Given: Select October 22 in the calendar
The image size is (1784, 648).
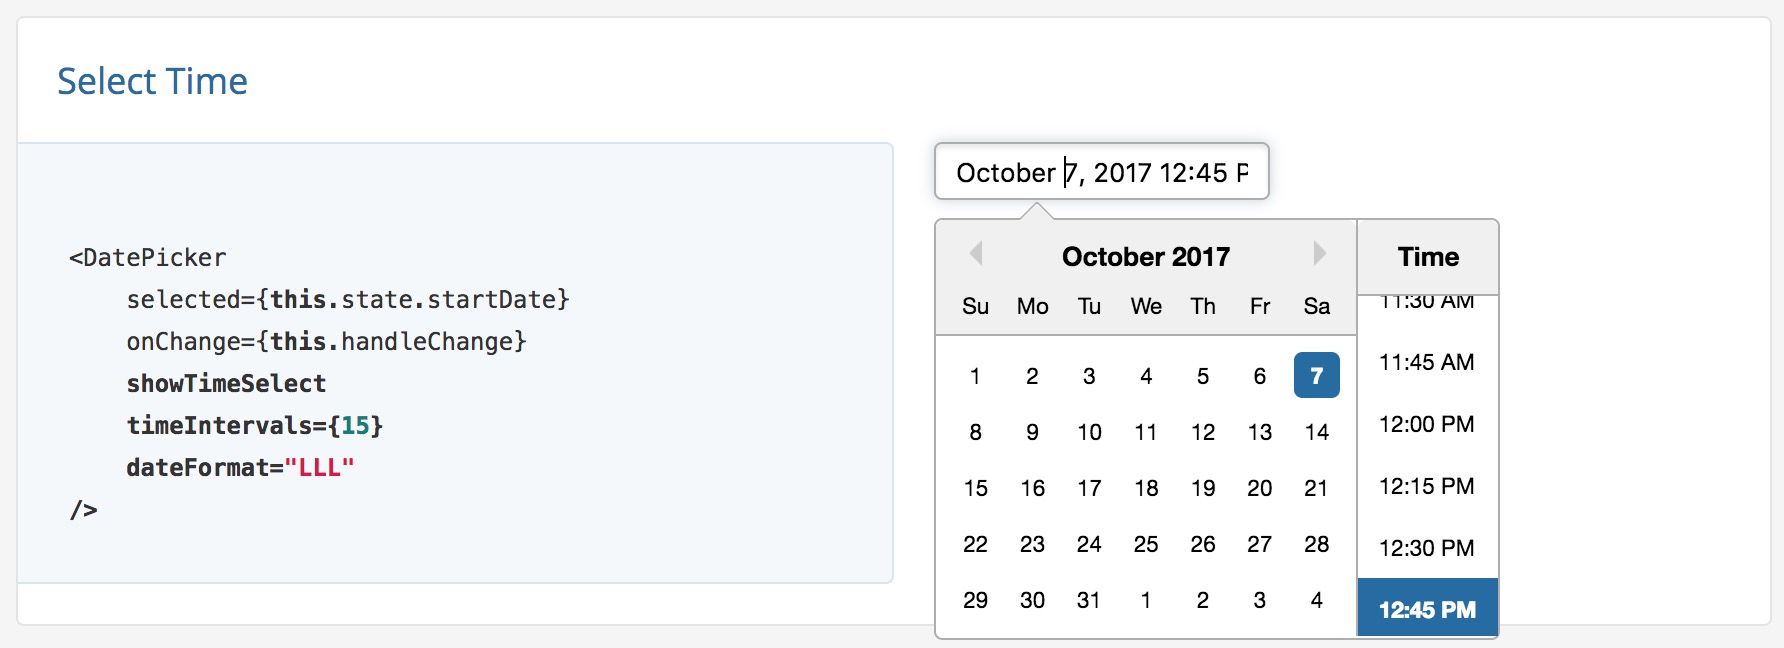Looking at the screenshot, I should [975, 544].
